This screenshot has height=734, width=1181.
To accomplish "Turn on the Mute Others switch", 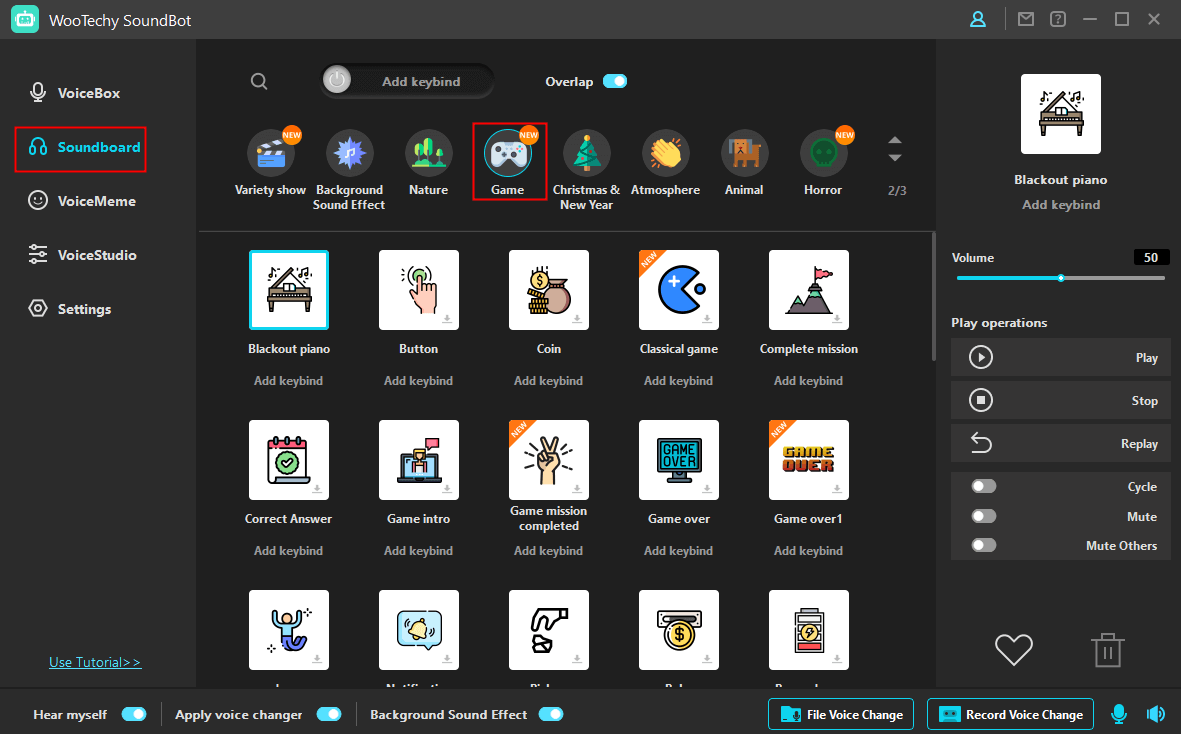I will pos(984,546).
